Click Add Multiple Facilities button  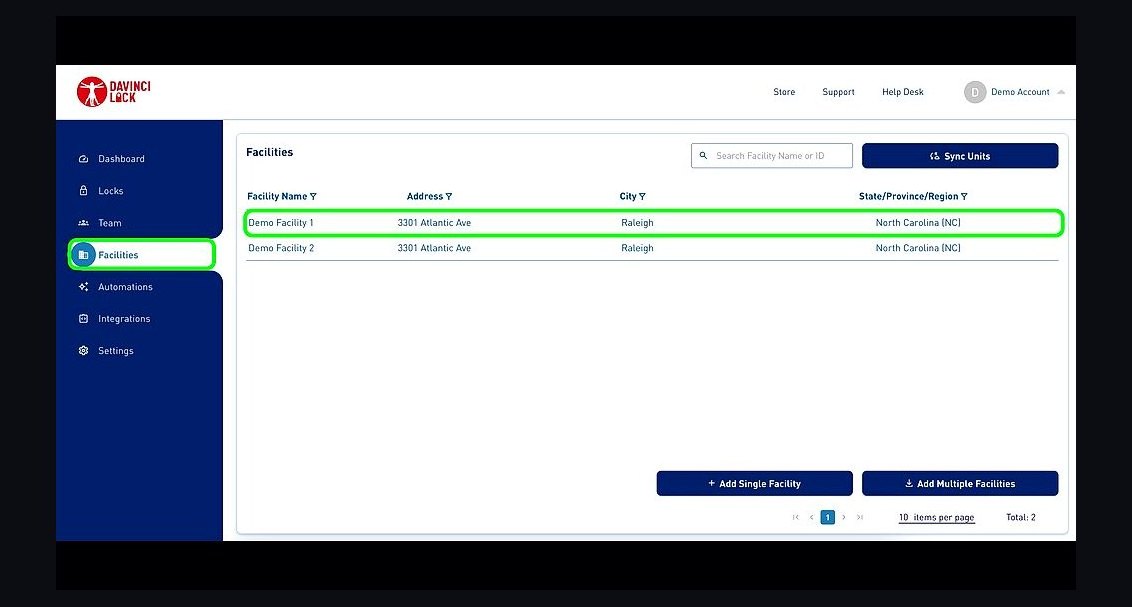point(960,484)
